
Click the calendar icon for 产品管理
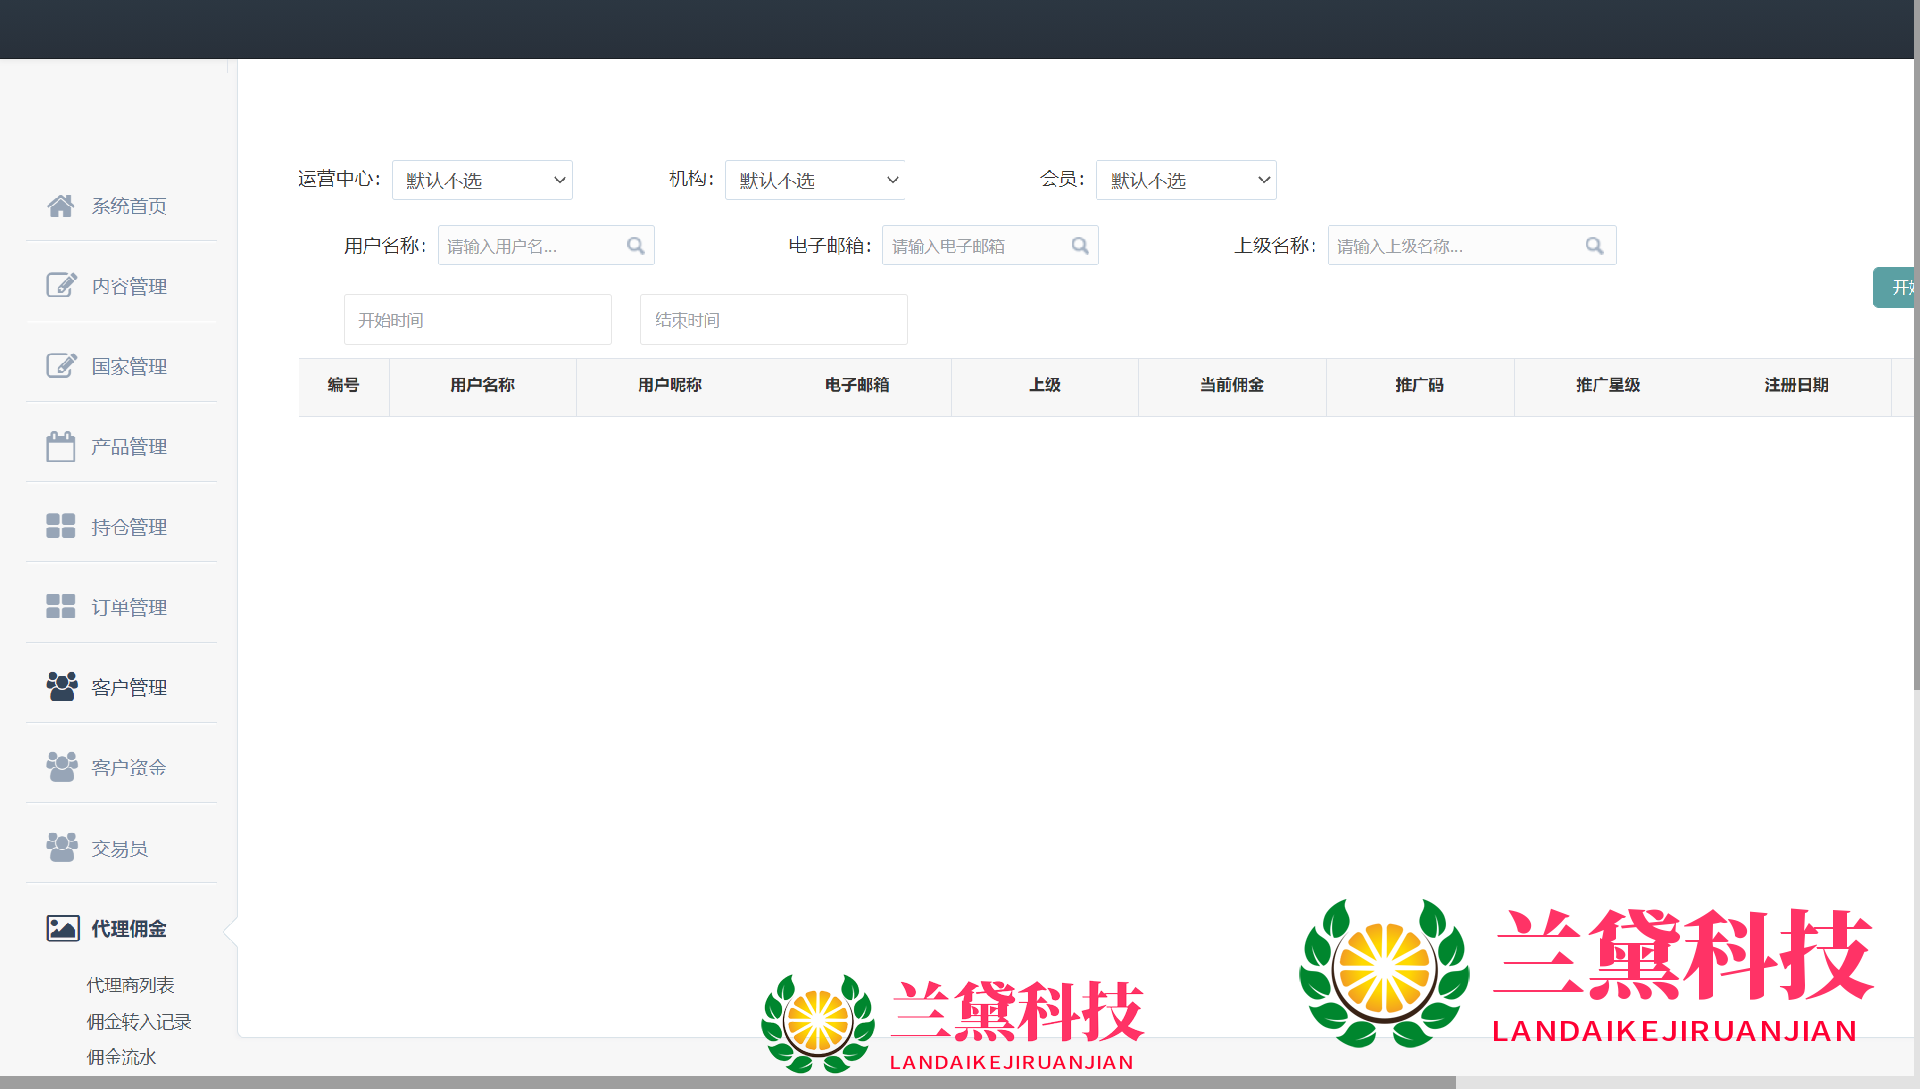click(60, 446)
